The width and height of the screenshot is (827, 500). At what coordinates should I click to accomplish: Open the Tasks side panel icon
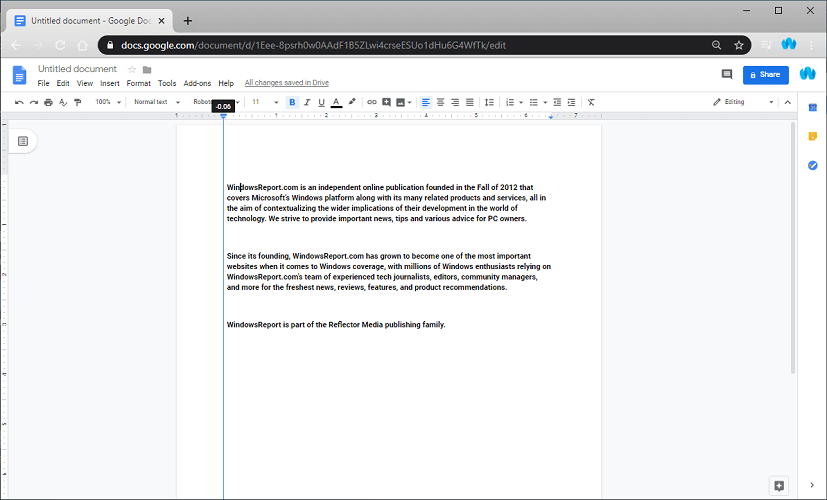813,166
